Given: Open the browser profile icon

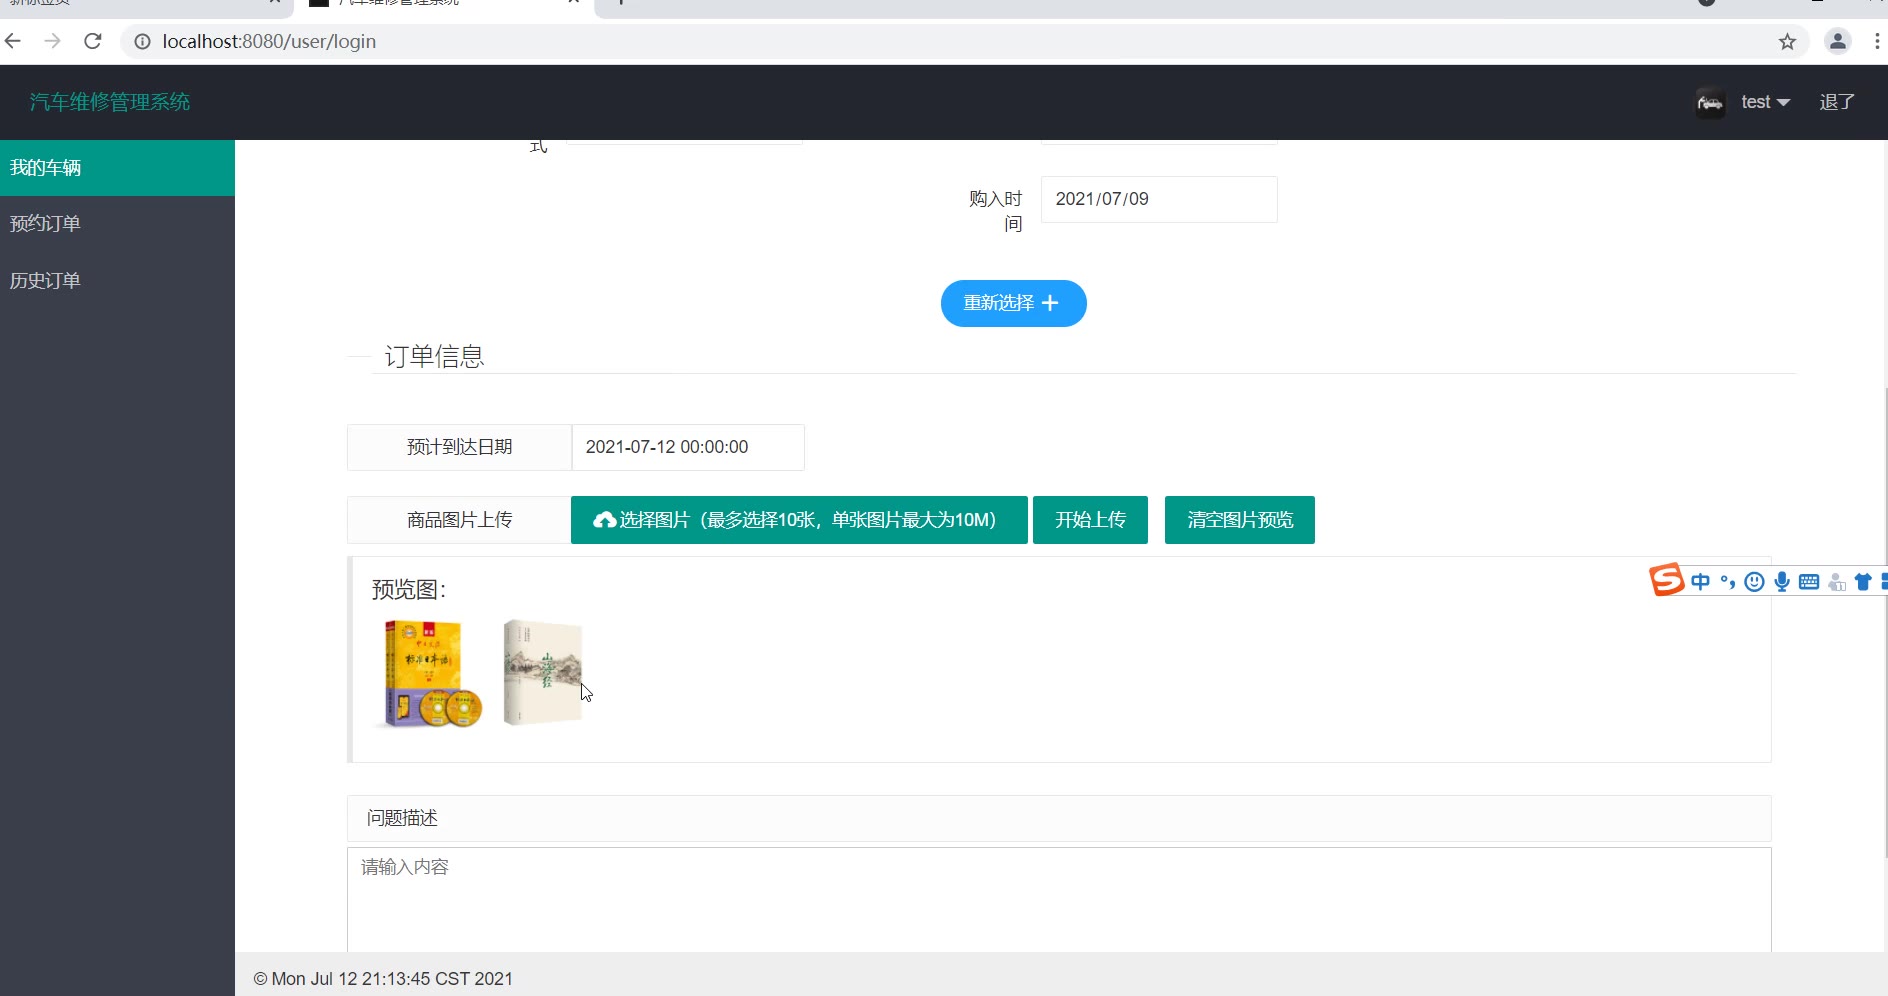Looking at the screenshot, I should (x=1838, y=41).
